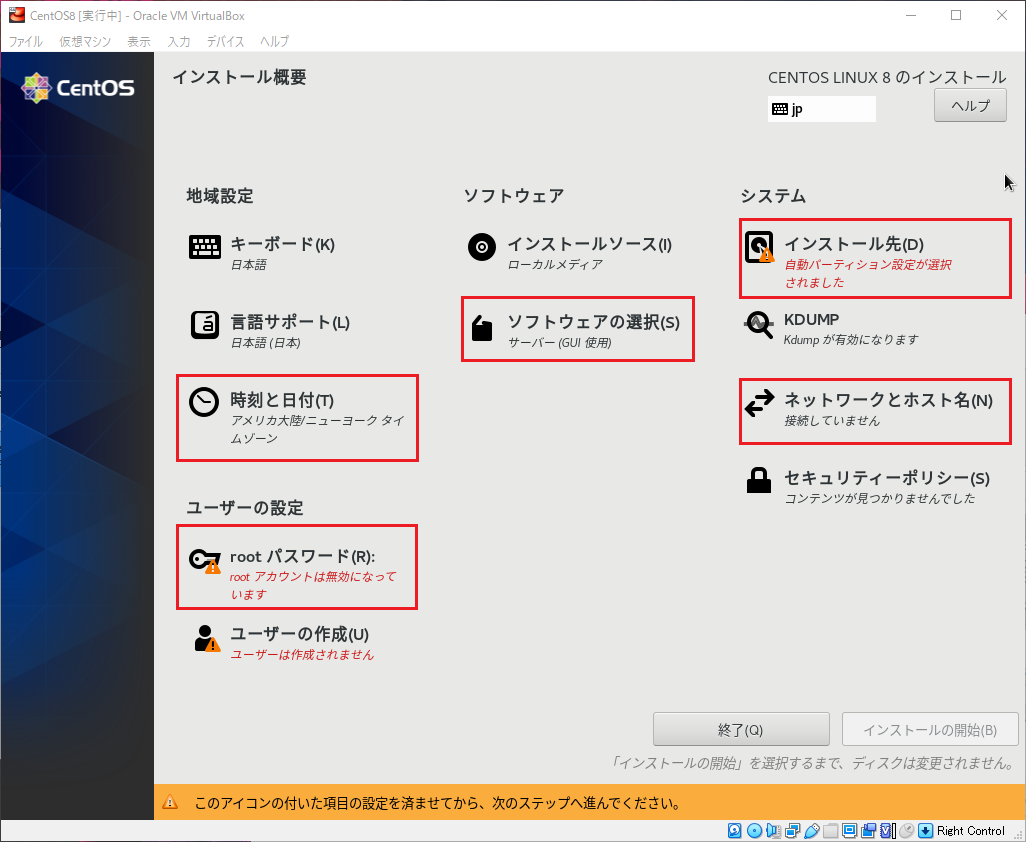Click 'root アカウントは無効になっています' text
Viewport: 1026px width, 842px height.
[313, 585]
